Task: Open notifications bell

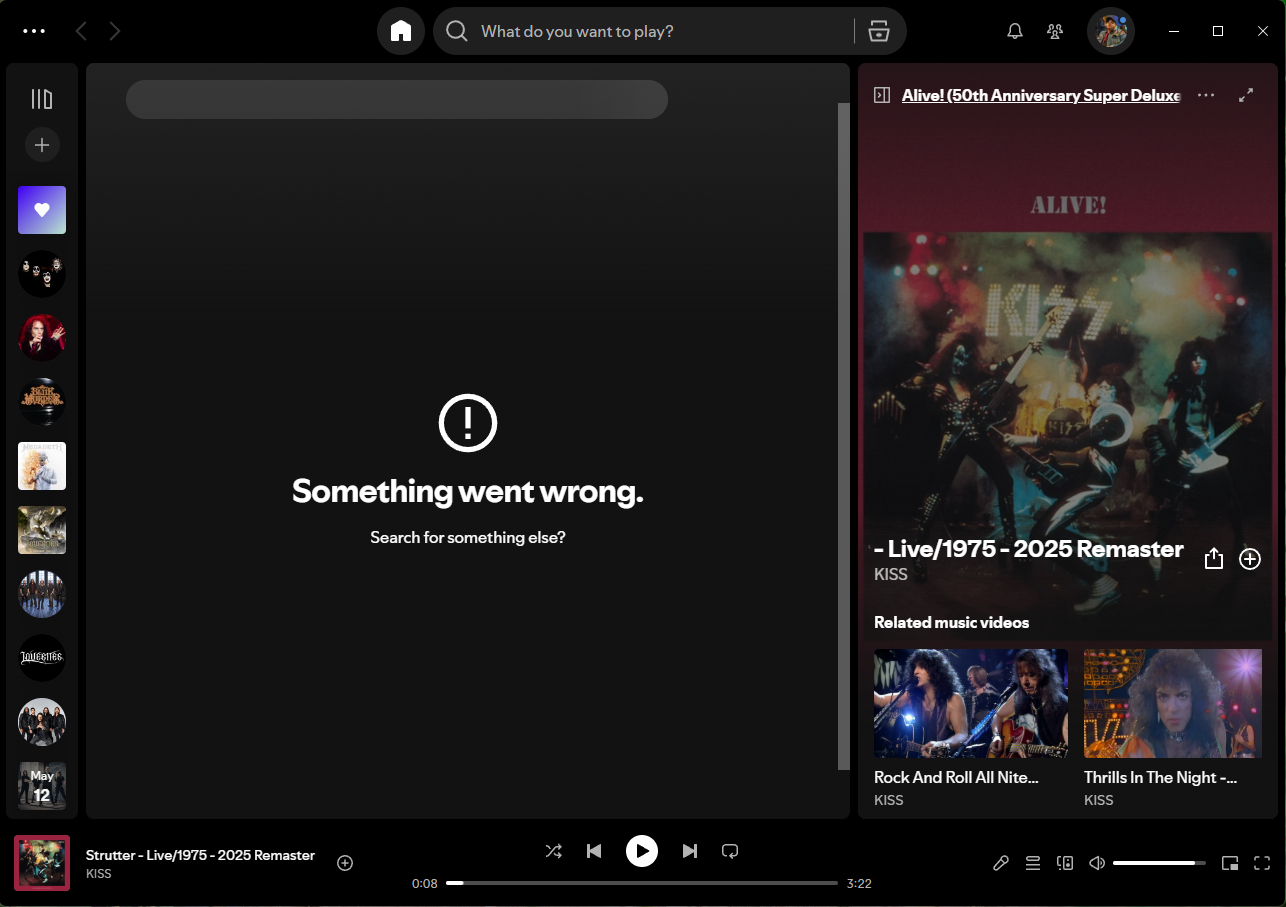Action: click(1014, 31)
